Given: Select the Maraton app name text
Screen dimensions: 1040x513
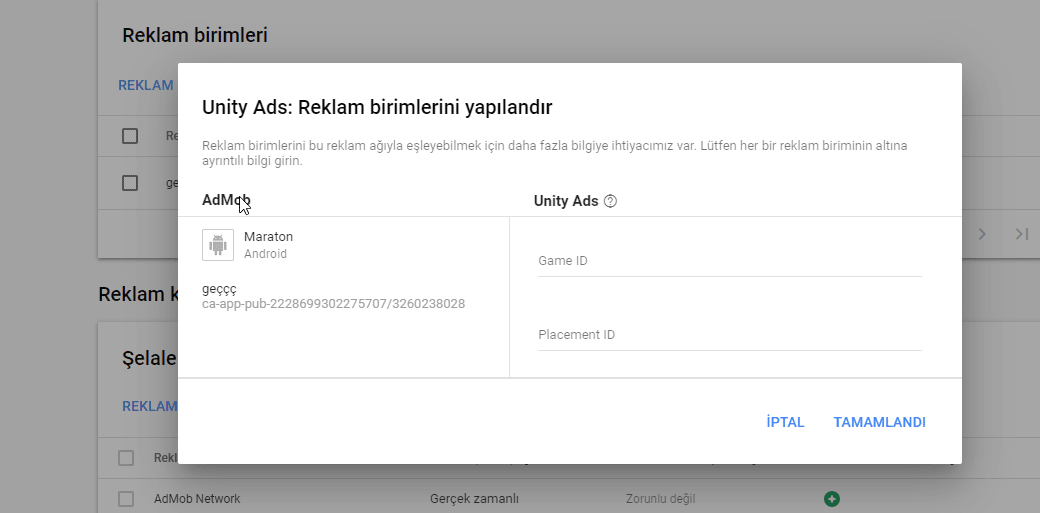Looking at the screenshot, I should pos(269,236).
